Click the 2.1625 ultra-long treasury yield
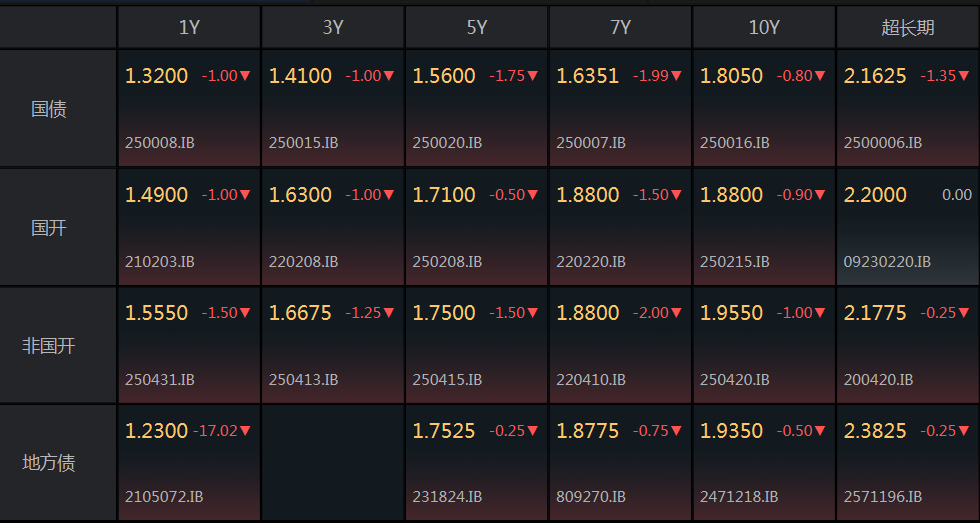 click(875, 76)
